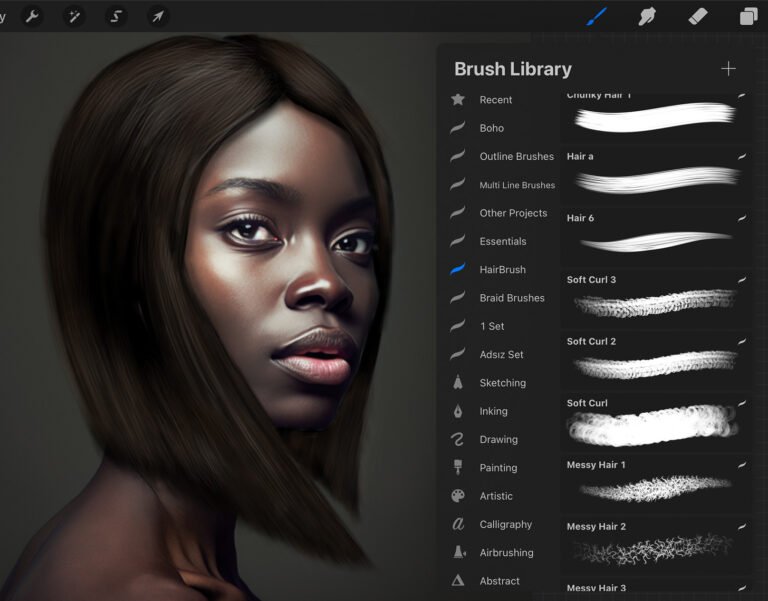This screenshot has height=601, width=768.
Task: Open the Actions wrench menu
Action: [x=32, y=17]
